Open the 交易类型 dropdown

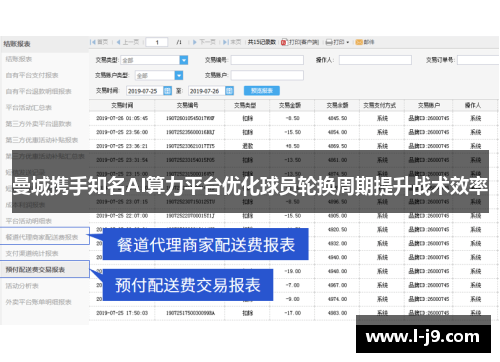(x=184, y=60)
